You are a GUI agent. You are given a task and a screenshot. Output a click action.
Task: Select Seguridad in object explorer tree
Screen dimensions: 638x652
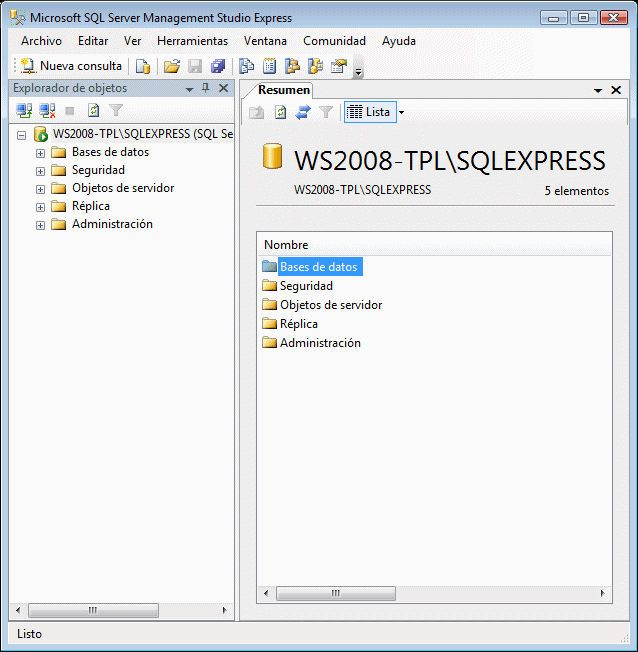pyautogui.click(x=98, y=170)
